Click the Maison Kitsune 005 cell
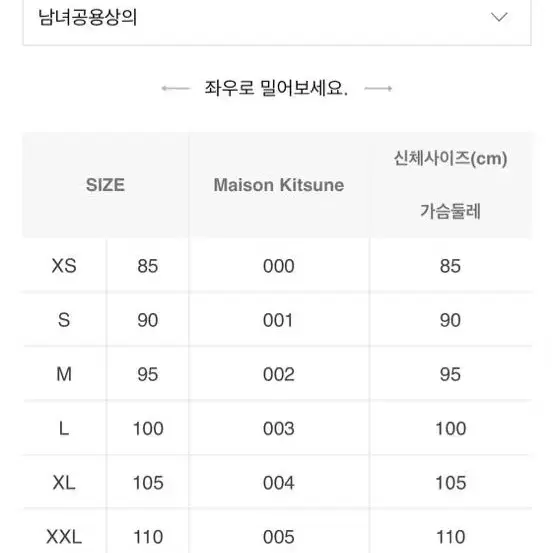The image size is (553, 553). (279, 537)
